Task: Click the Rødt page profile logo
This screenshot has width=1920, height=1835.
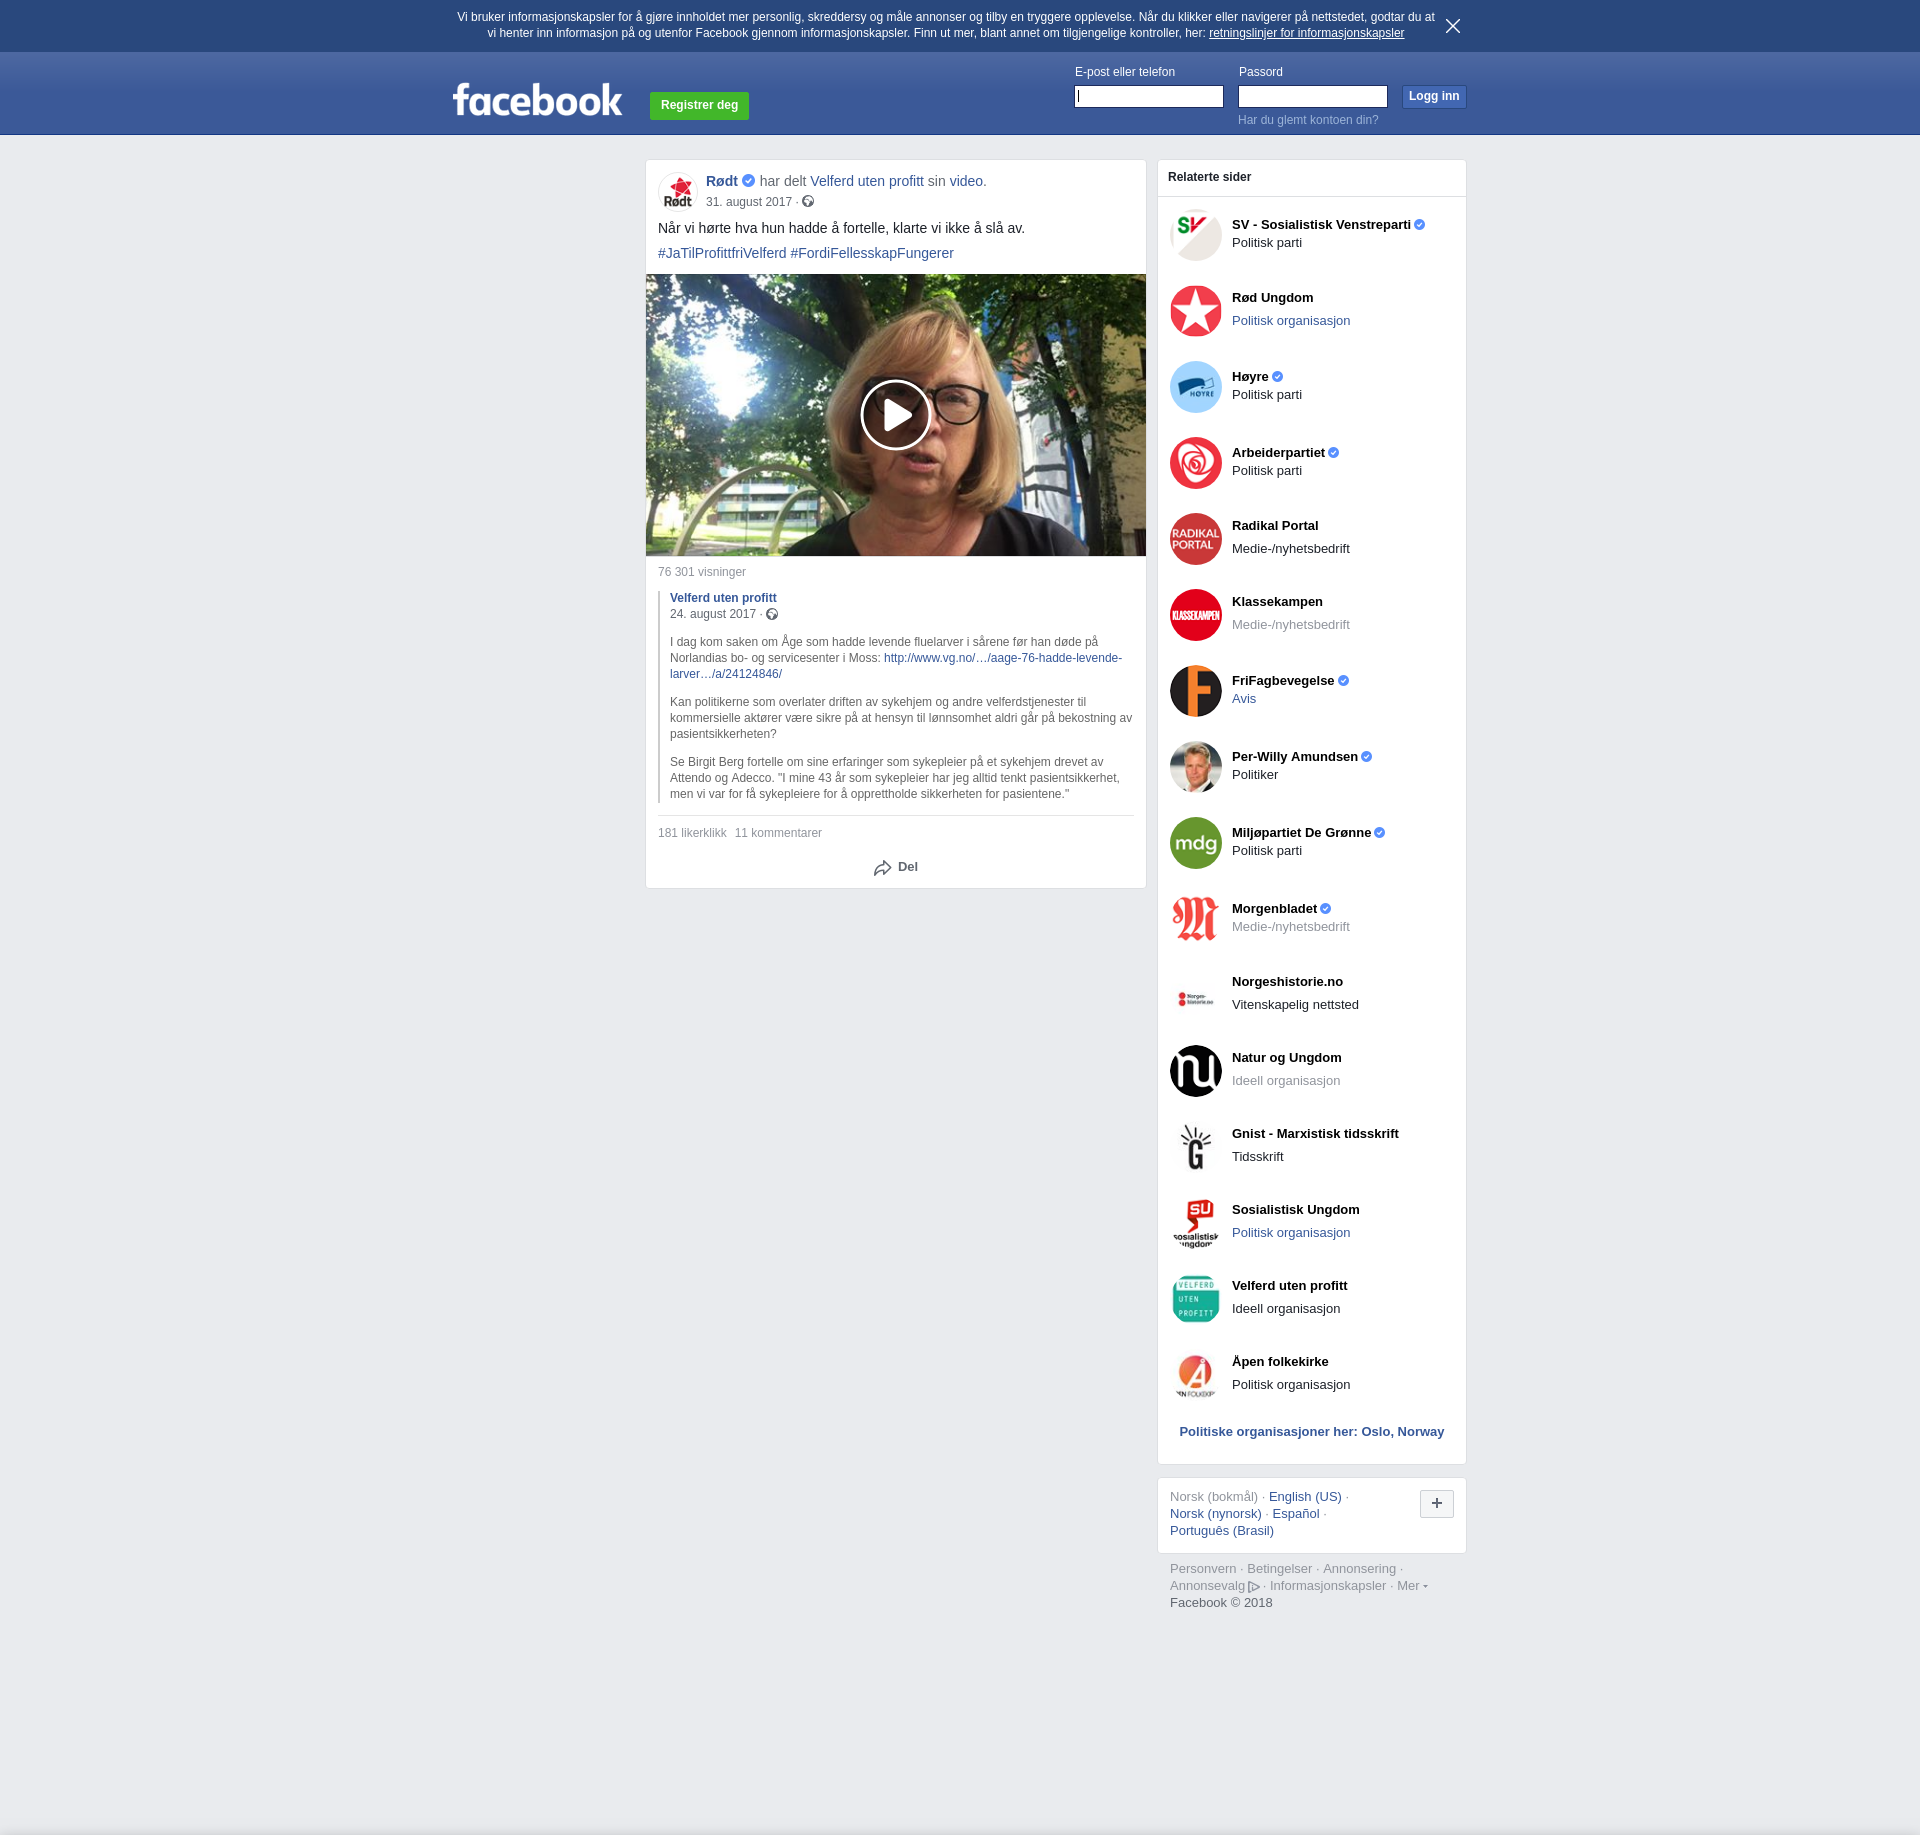Action: [x=678, y=191]
